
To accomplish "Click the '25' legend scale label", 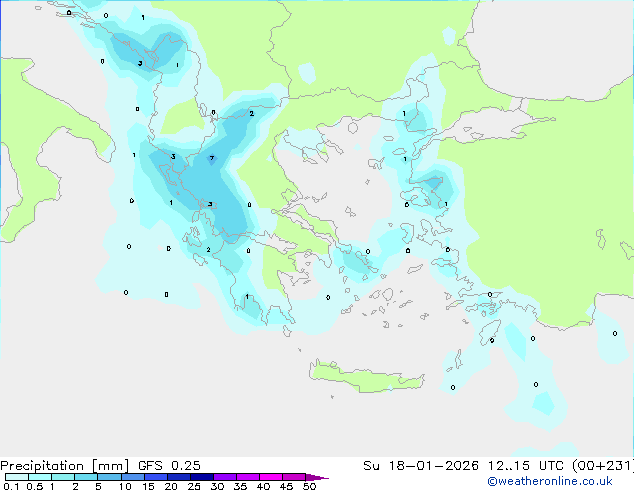I will pyautogui.click(x=194, y=486).
